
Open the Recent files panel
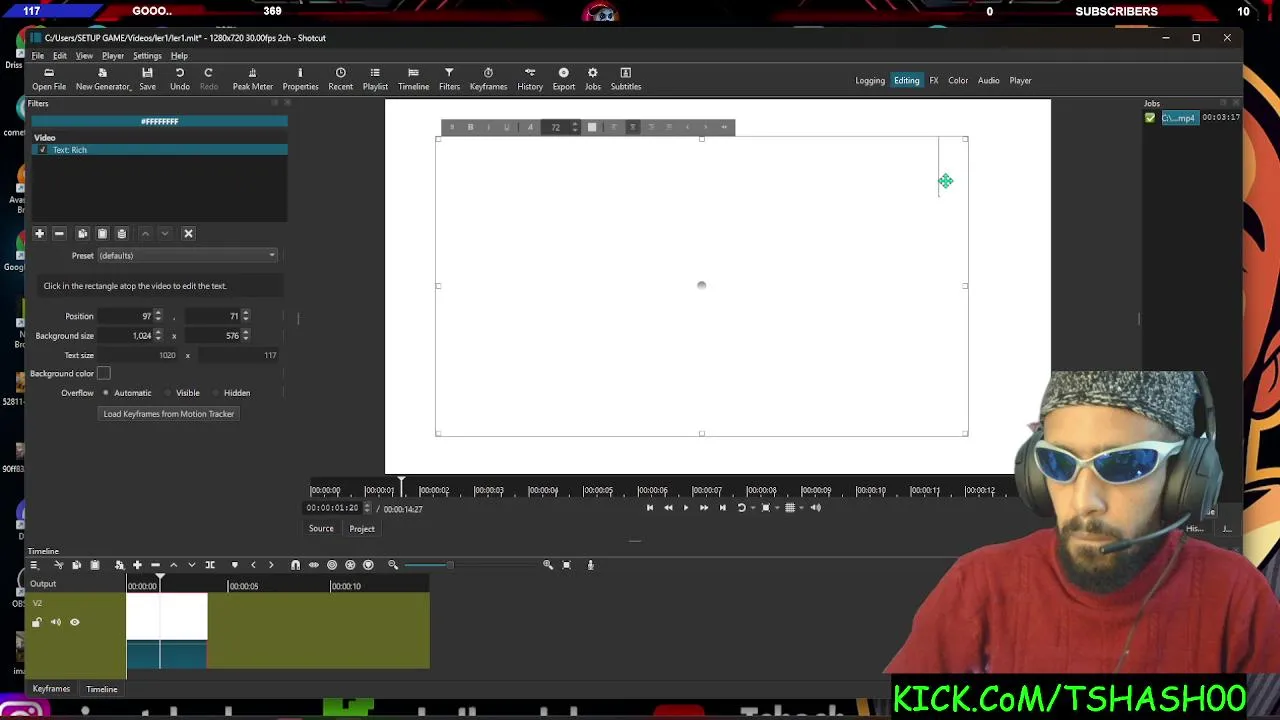coord(340,79)
